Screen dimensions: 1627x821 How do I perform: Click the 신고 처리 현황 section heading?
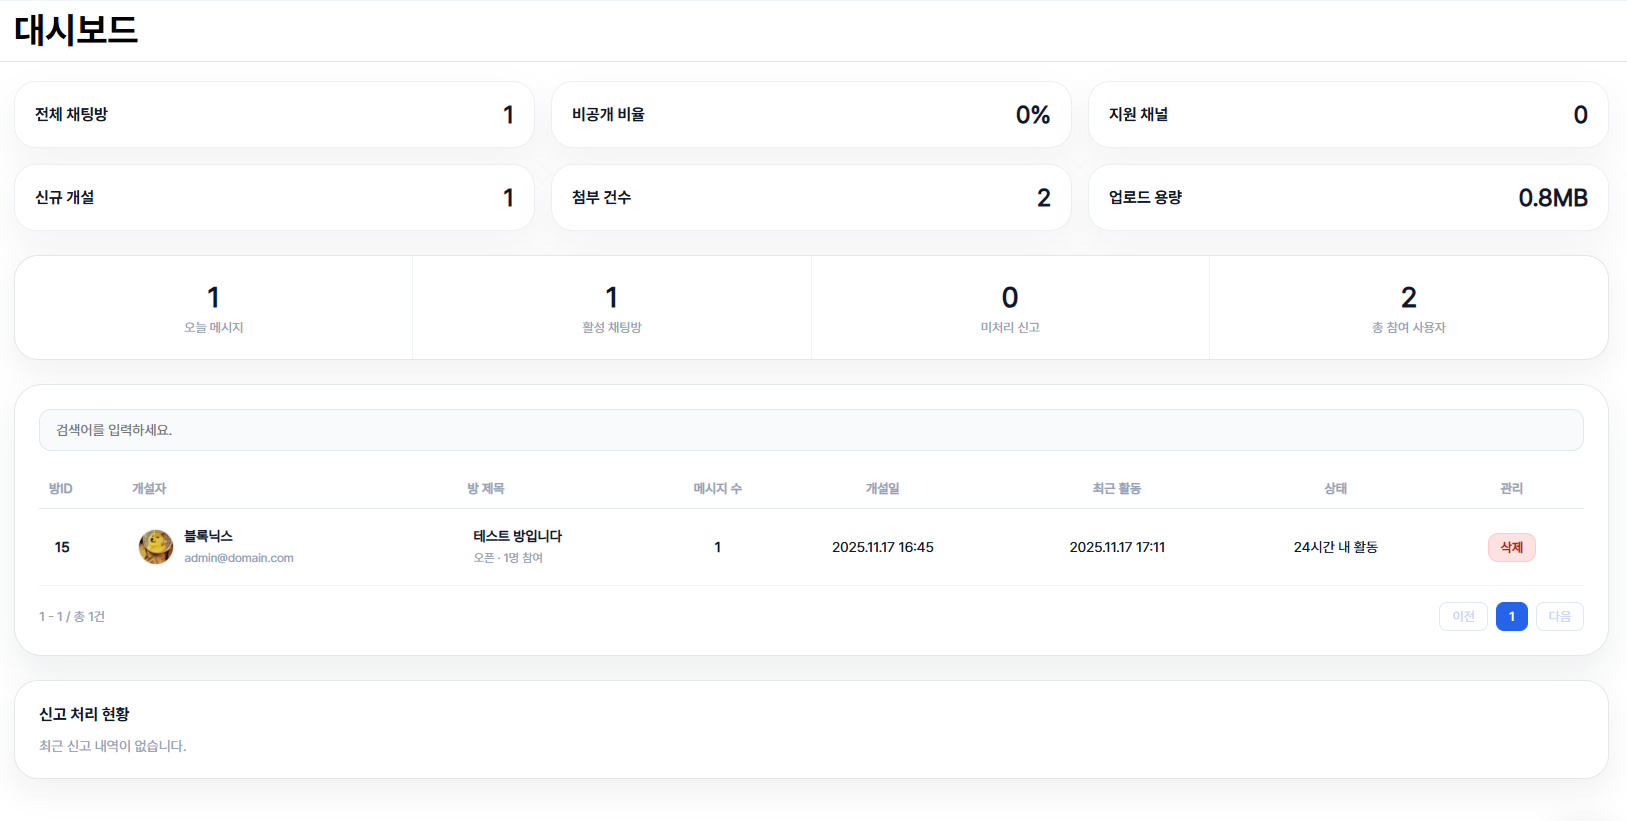point(84,714)
